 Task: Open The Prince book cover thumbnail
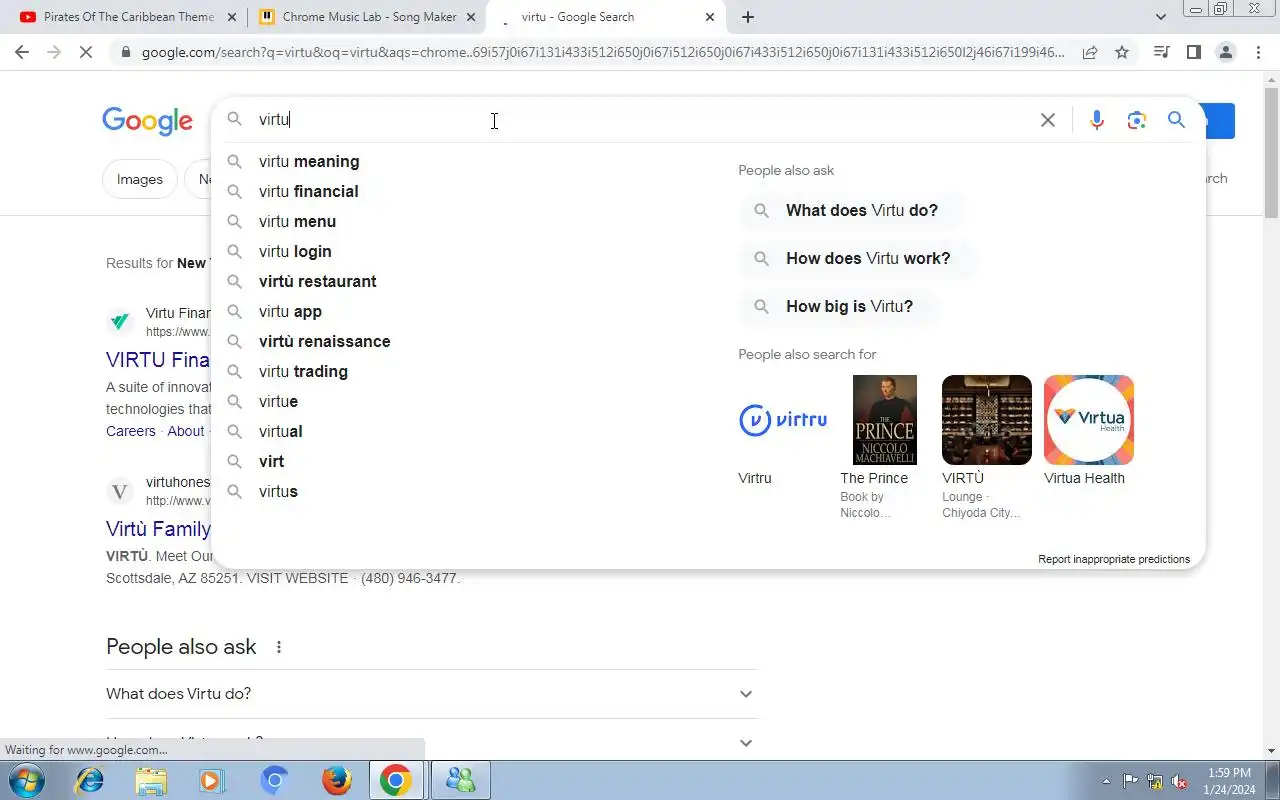pos(885,420)
